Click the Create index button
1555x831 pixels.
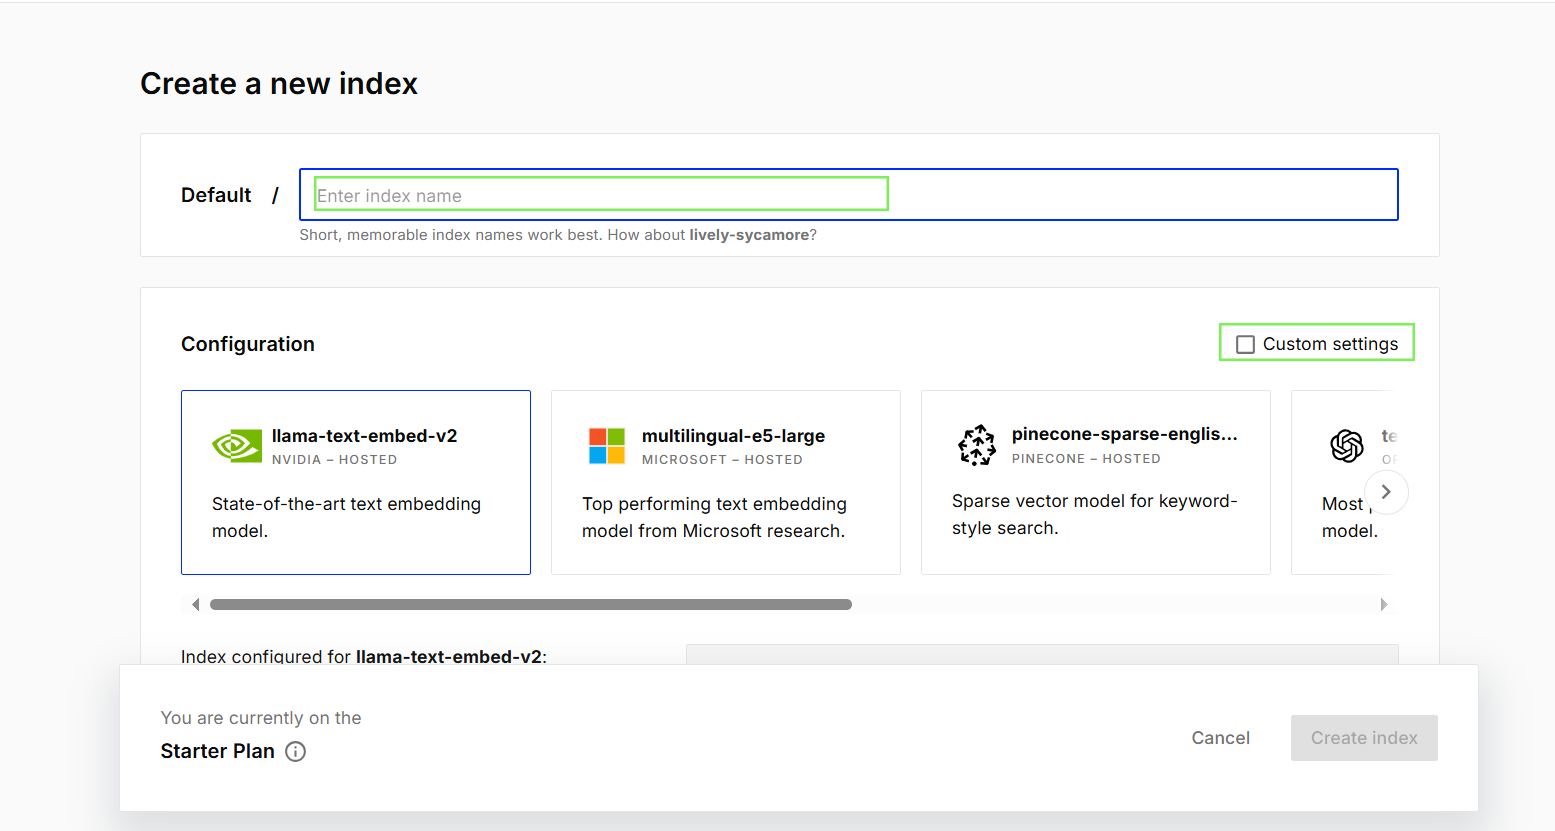1364,738
